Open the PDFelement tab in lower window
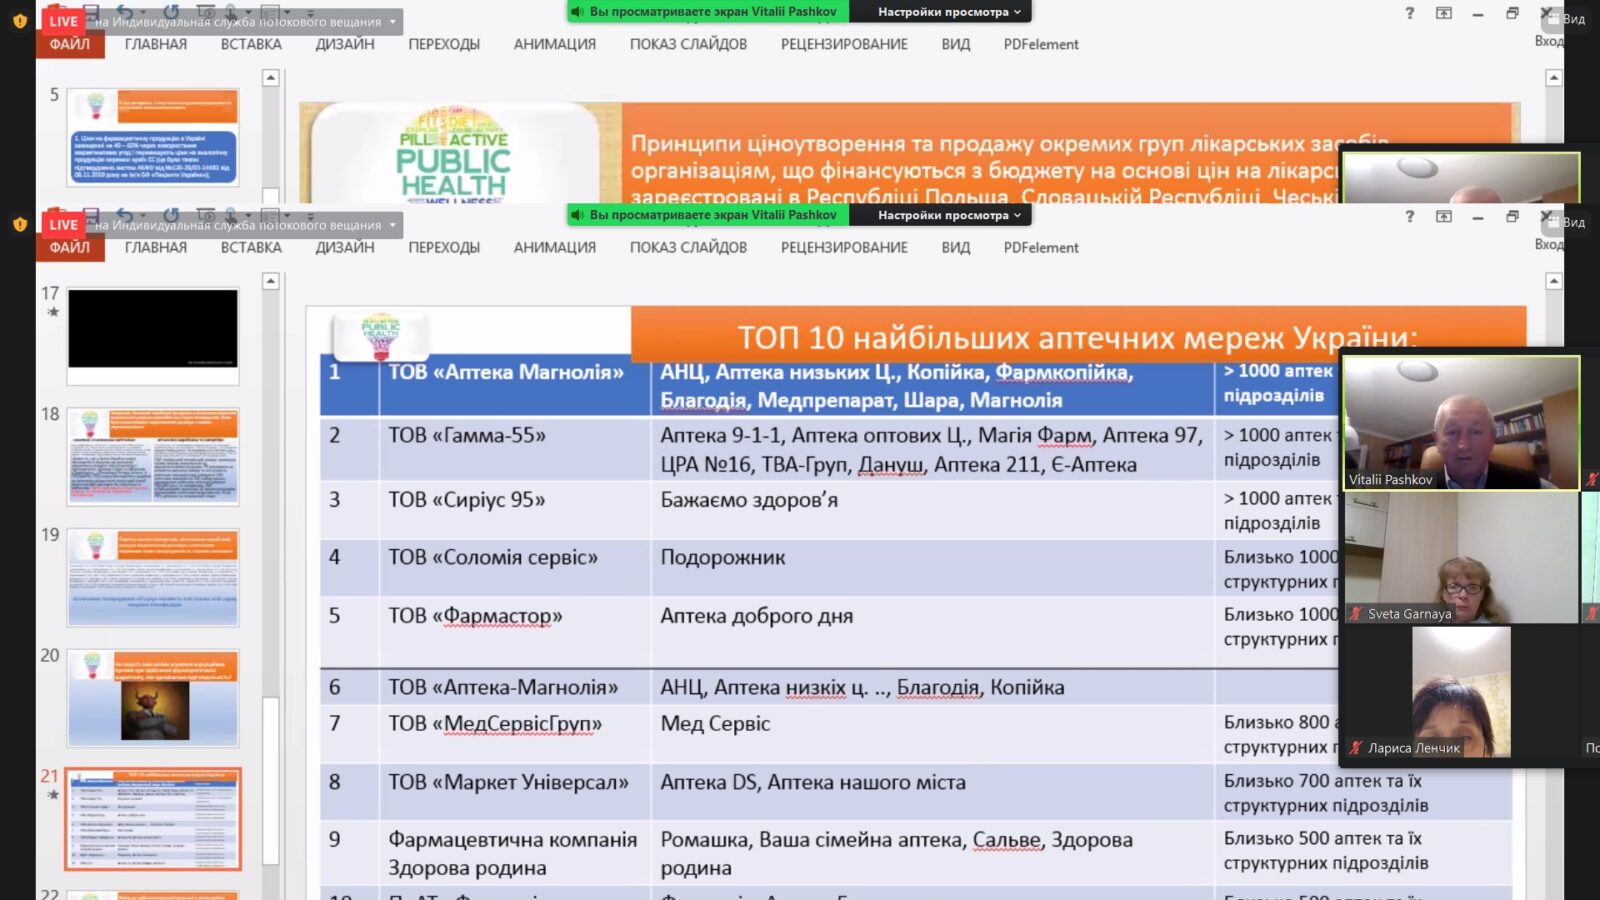The image size is (1600, 900). pos(1041,247)
